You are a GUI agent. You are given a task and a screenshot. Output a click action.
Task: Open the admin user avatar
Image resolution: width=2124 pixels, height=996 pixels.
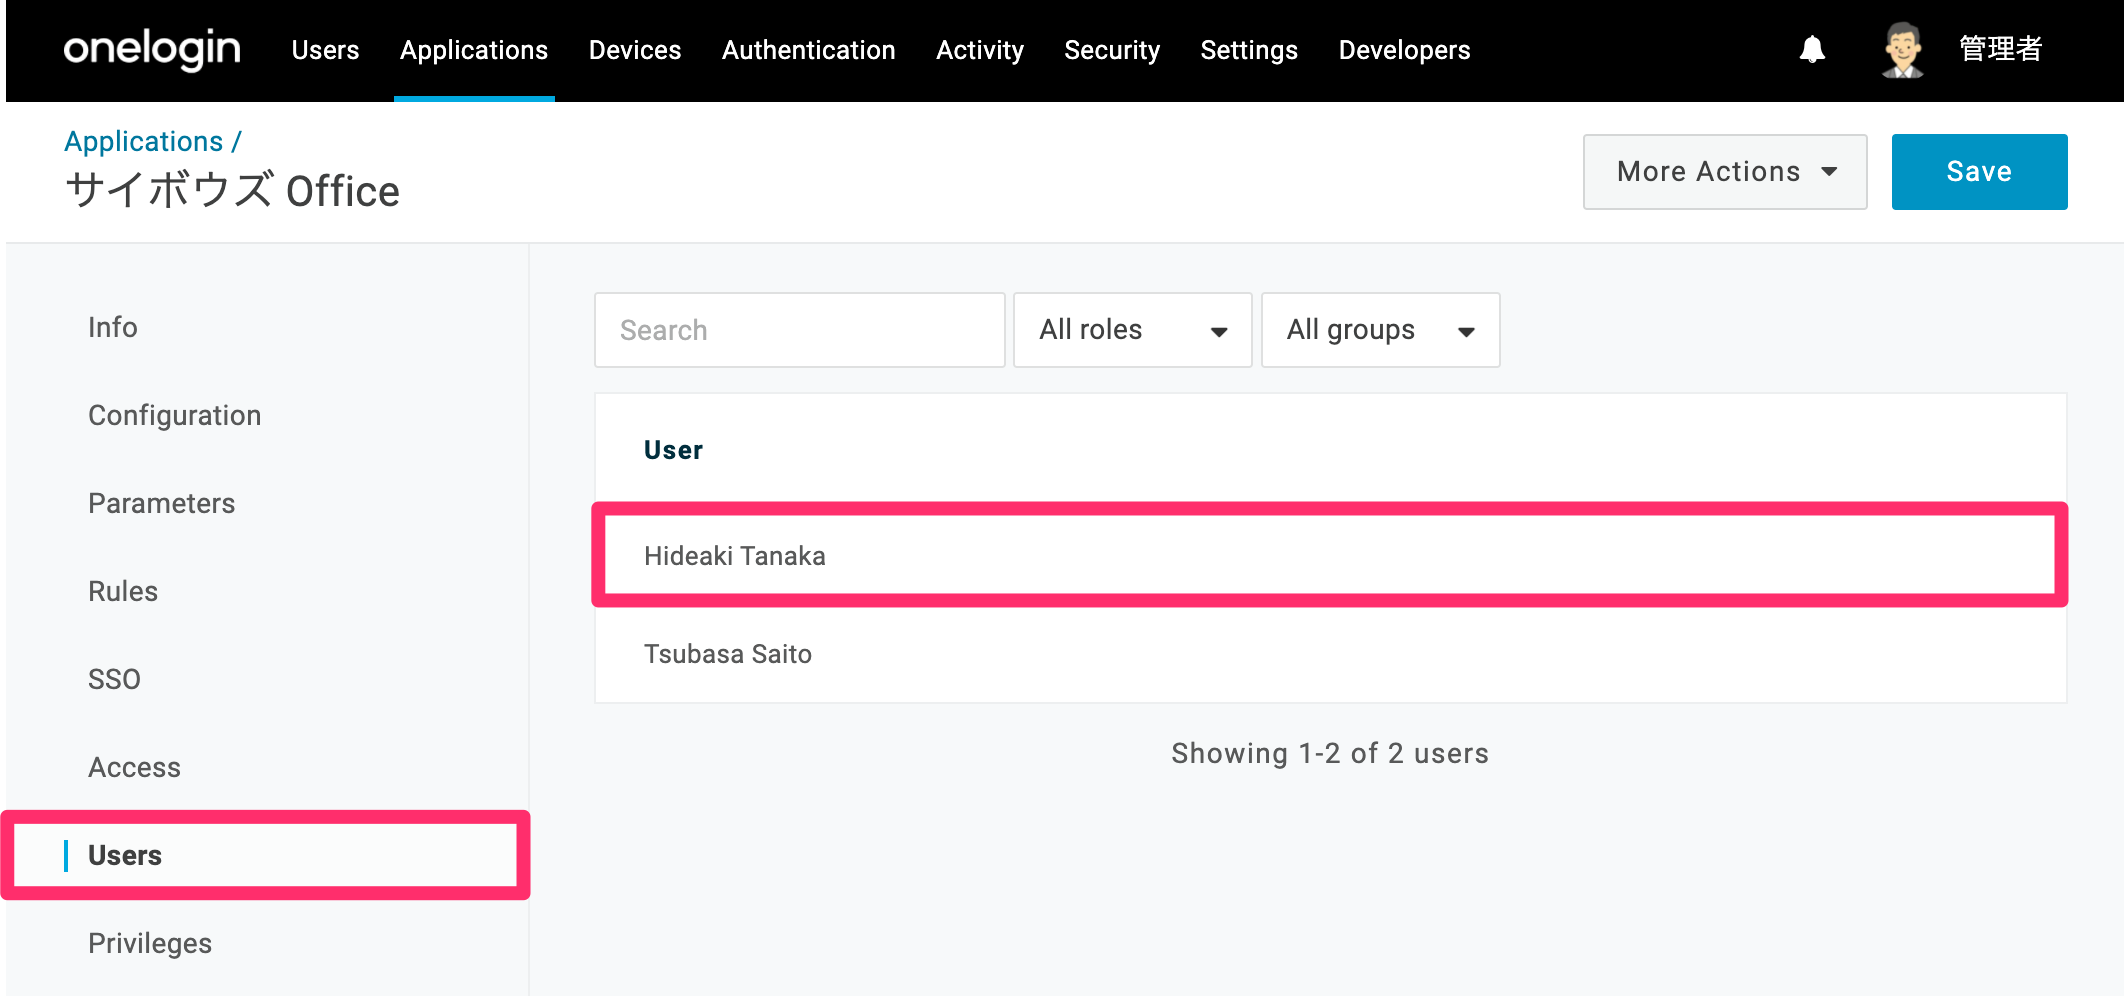(x=1902, y=50)
